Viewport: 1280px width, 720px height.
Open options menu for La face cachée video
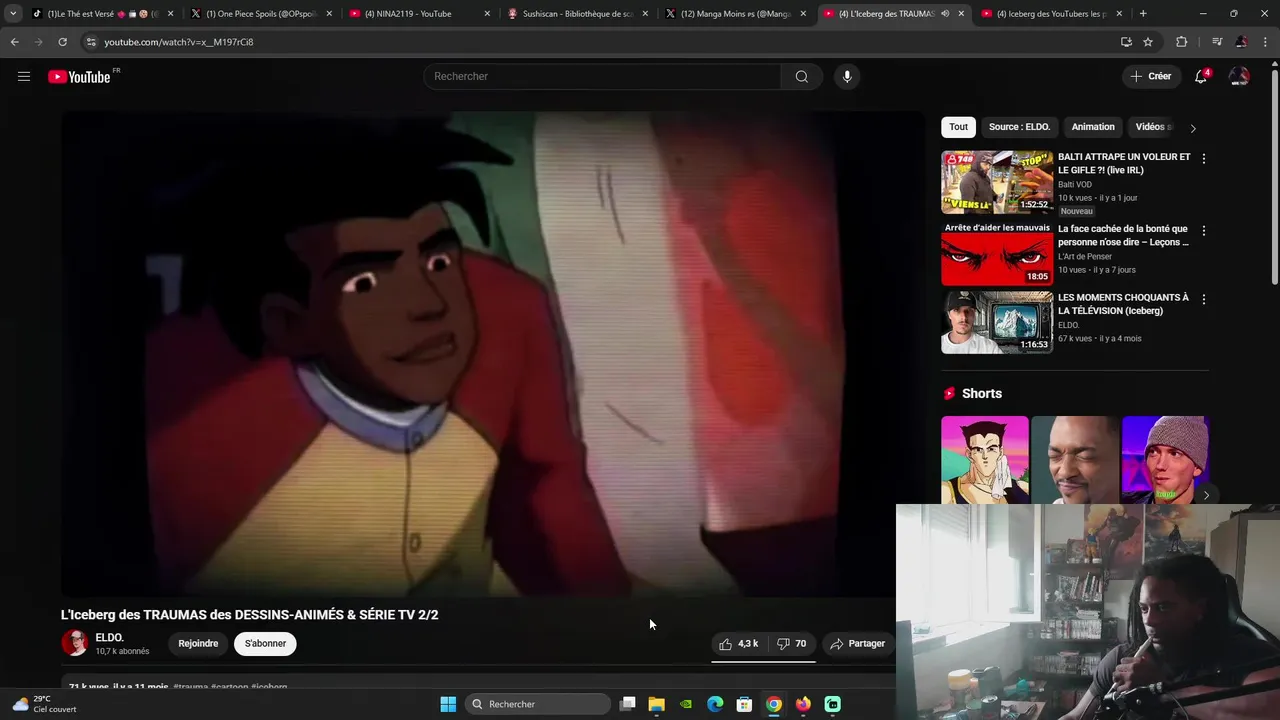coord(1204,231)
